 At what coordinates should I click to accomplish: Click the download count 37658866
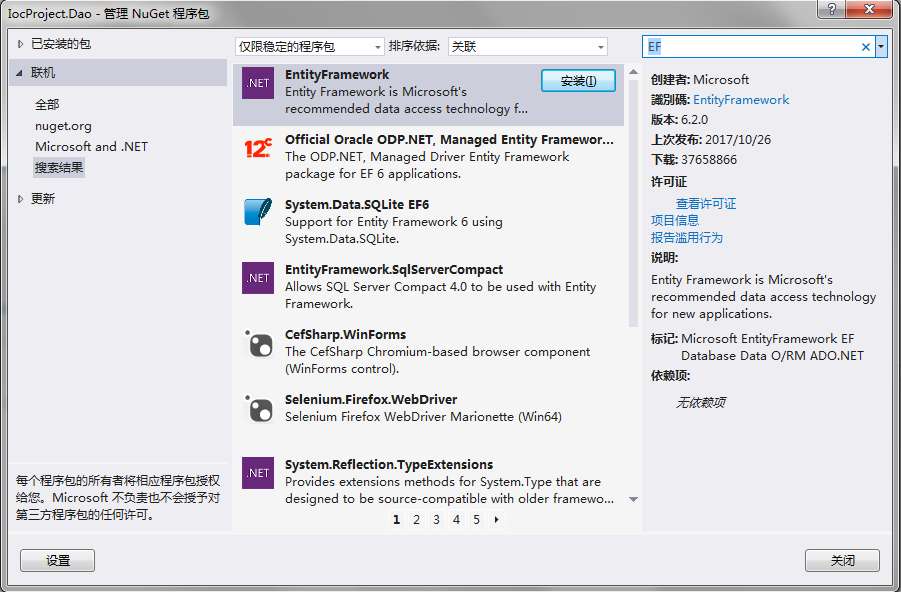(709, 160)
